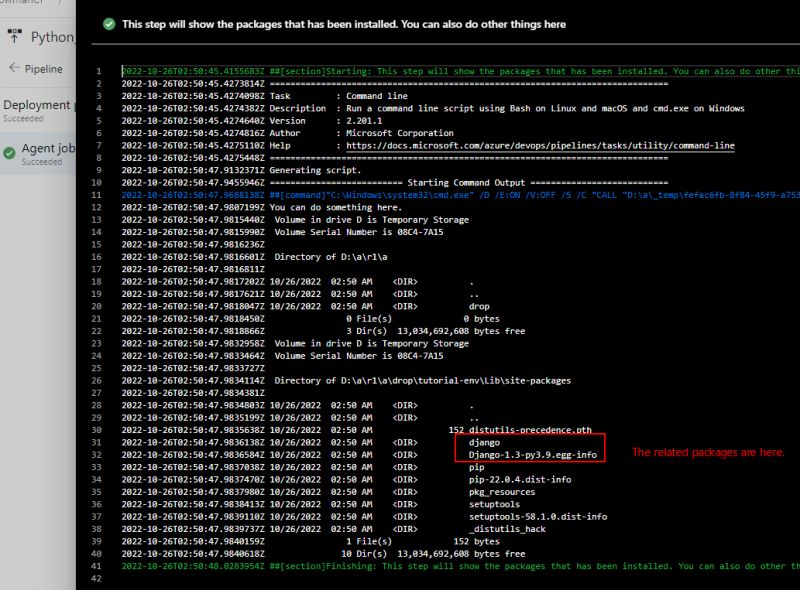Screen dimensions: 800x590
Task: Click line number 1 in the log
Action: tap(96, 70)
